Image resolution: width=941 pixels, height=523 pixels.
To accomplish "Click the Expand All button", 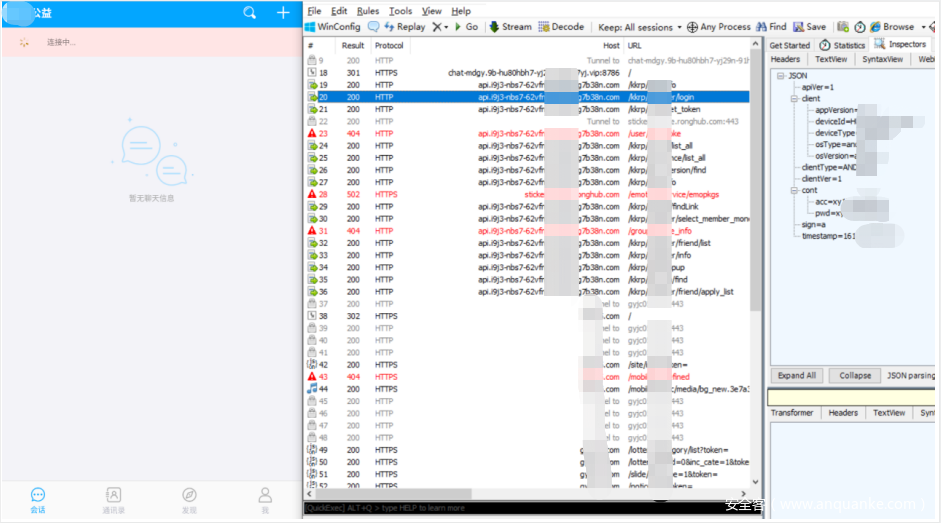I will 797,376.
